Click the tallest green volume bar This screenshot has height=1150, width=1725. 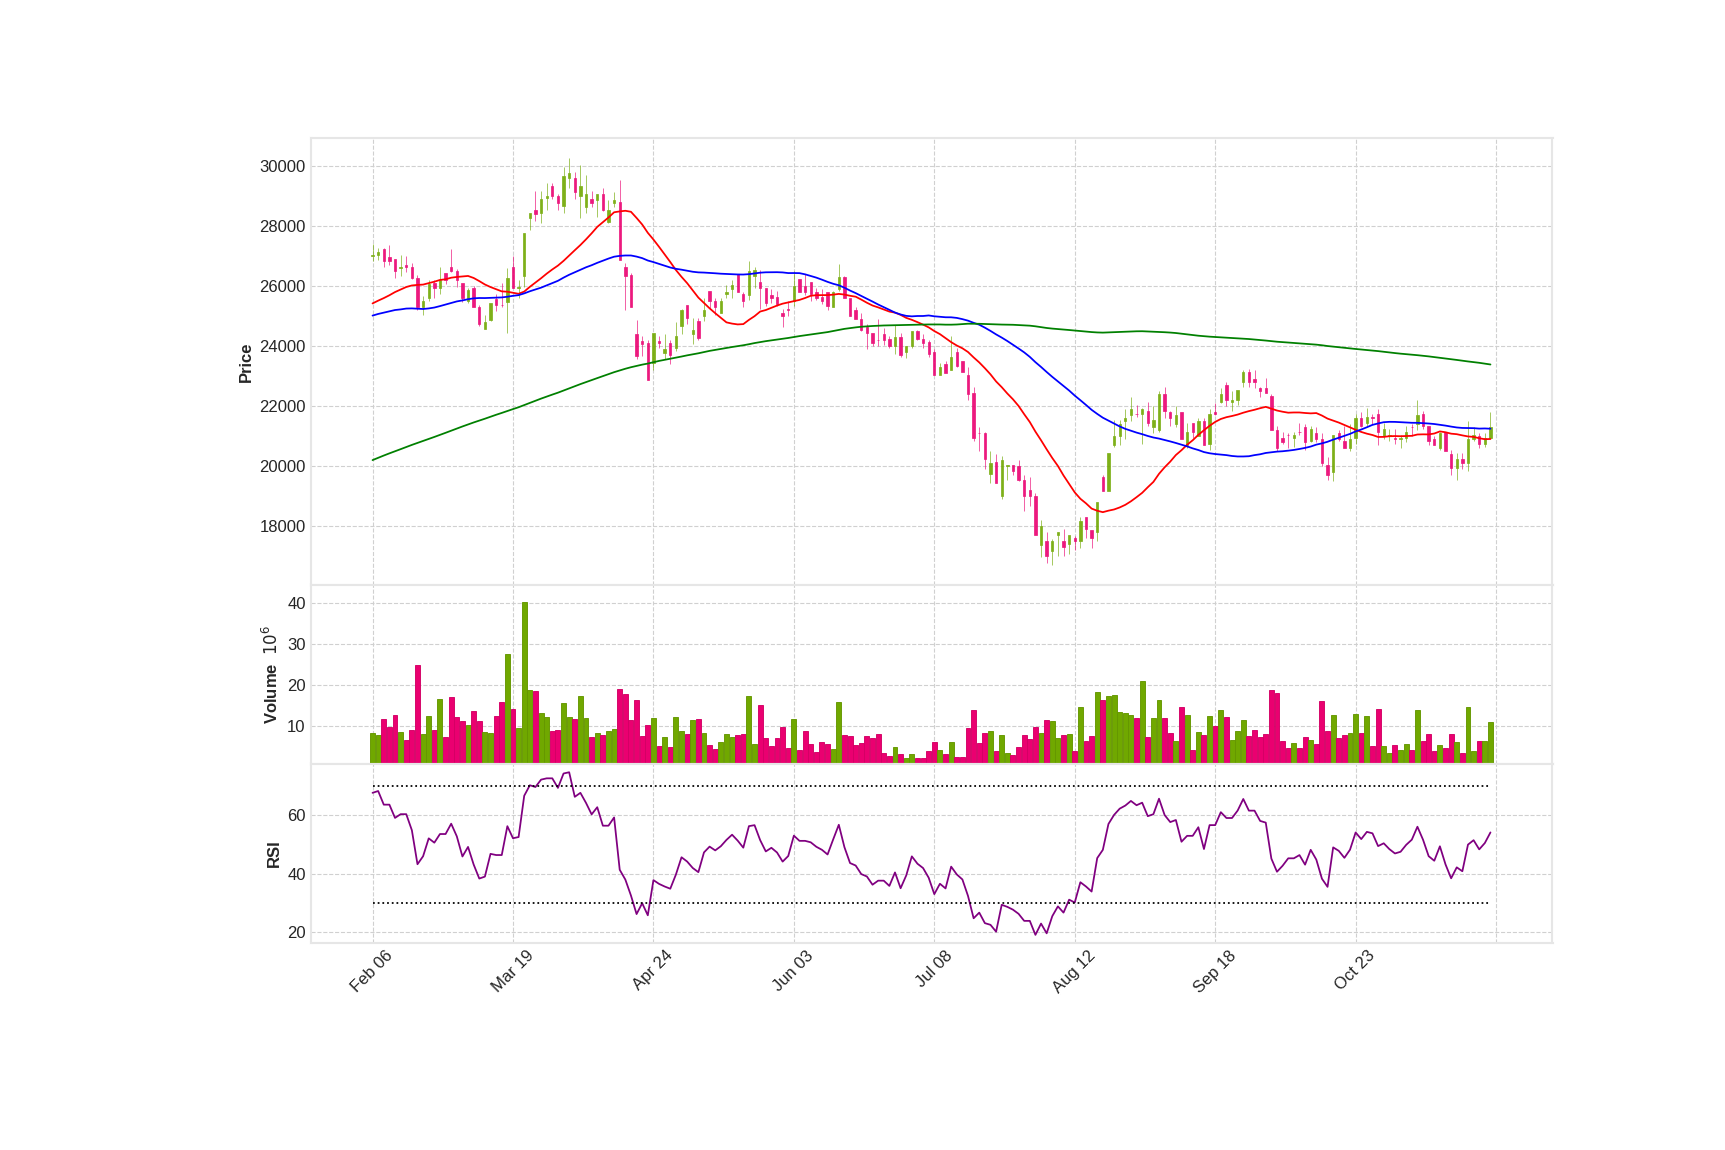[525, 683]
